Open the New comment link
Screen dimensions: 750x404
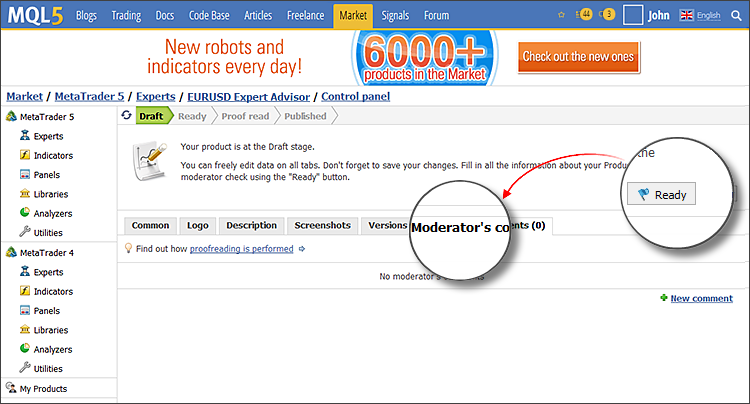pyautogui.click(x=701, y=298)
